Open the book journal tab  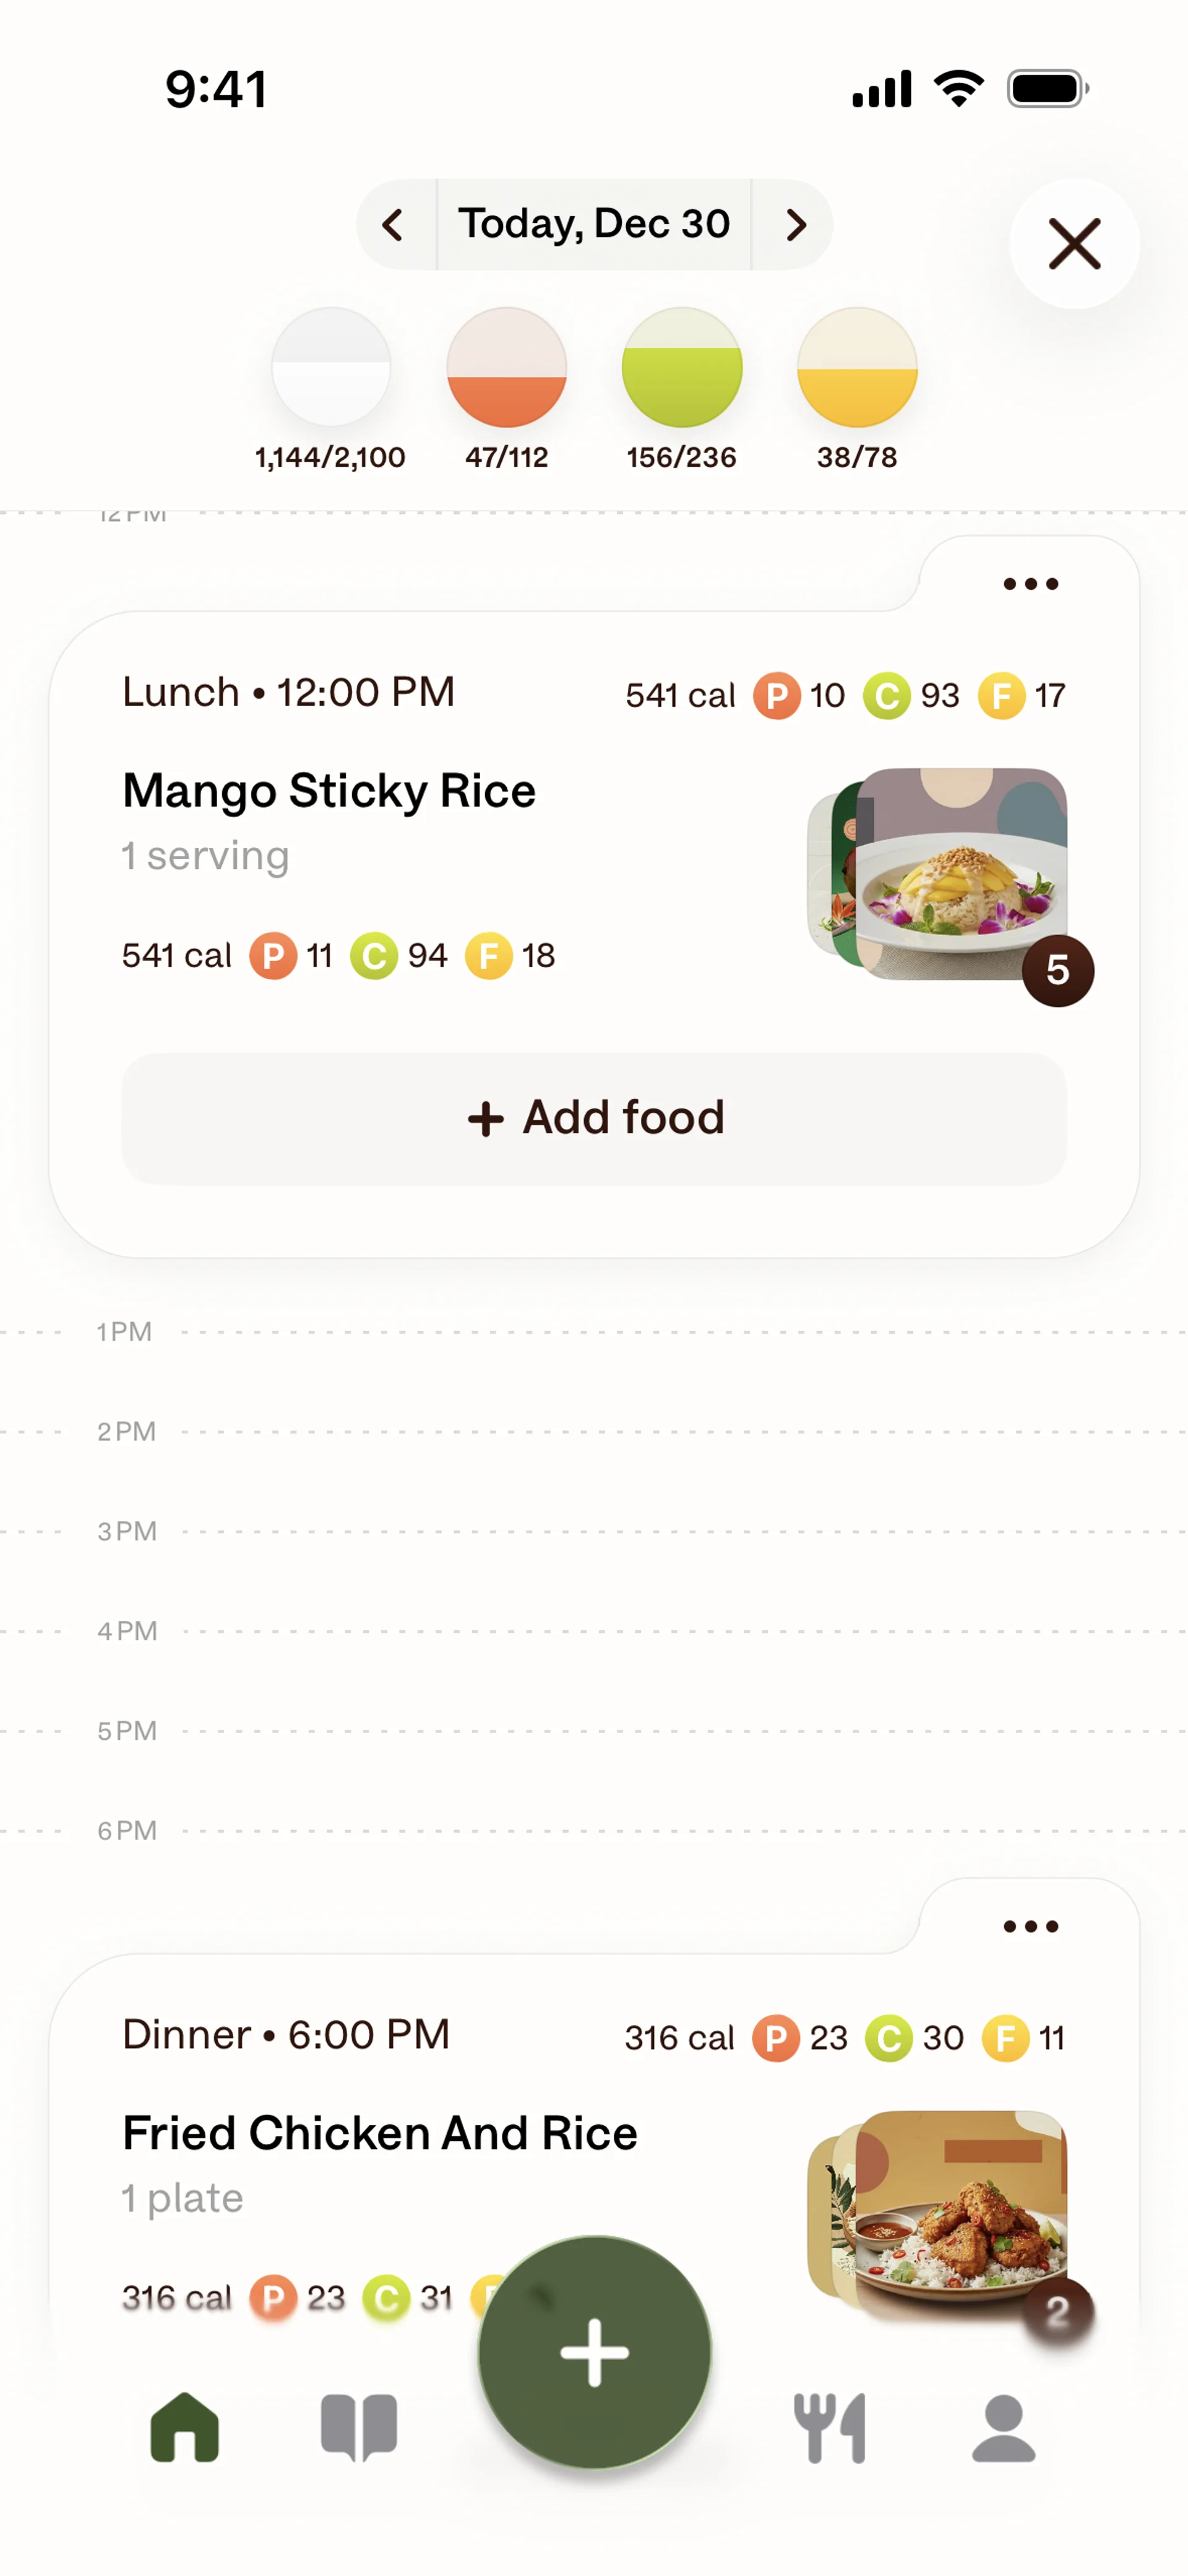click(359, 2428)
